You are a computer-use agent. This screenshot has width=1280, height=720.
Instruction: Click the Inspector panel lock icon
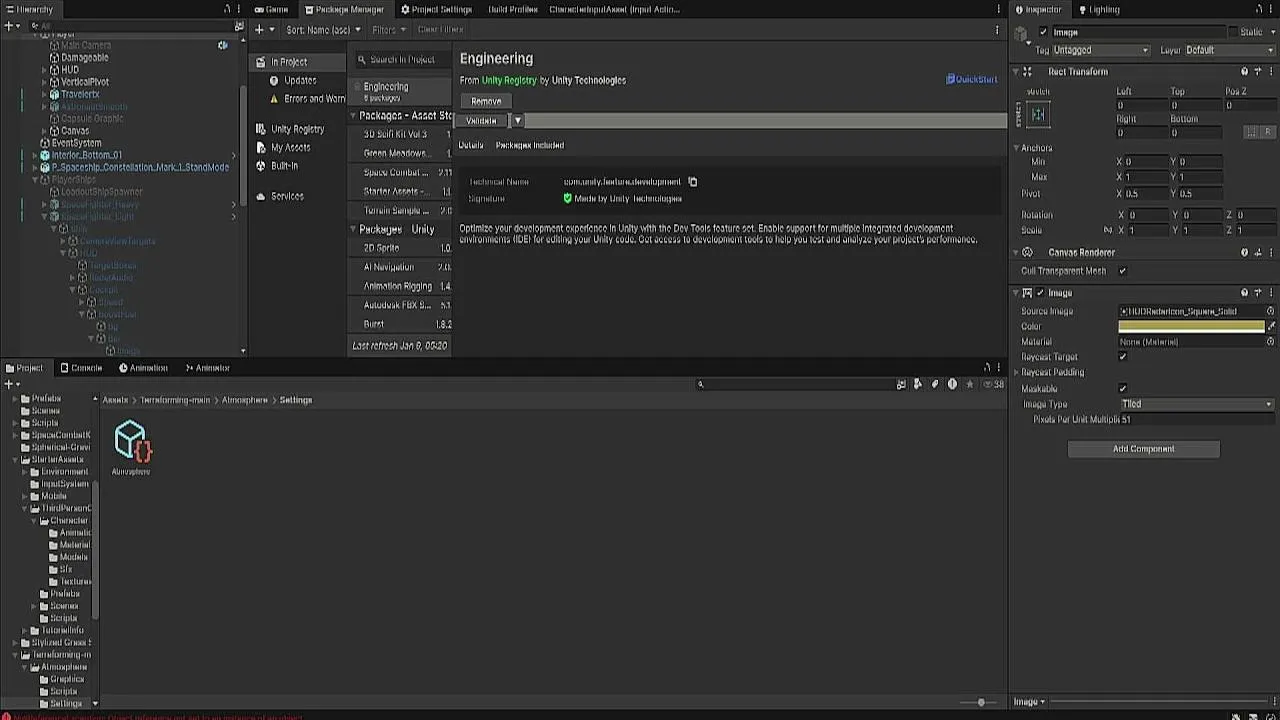pyautogui.click(x=1258, y=9)
